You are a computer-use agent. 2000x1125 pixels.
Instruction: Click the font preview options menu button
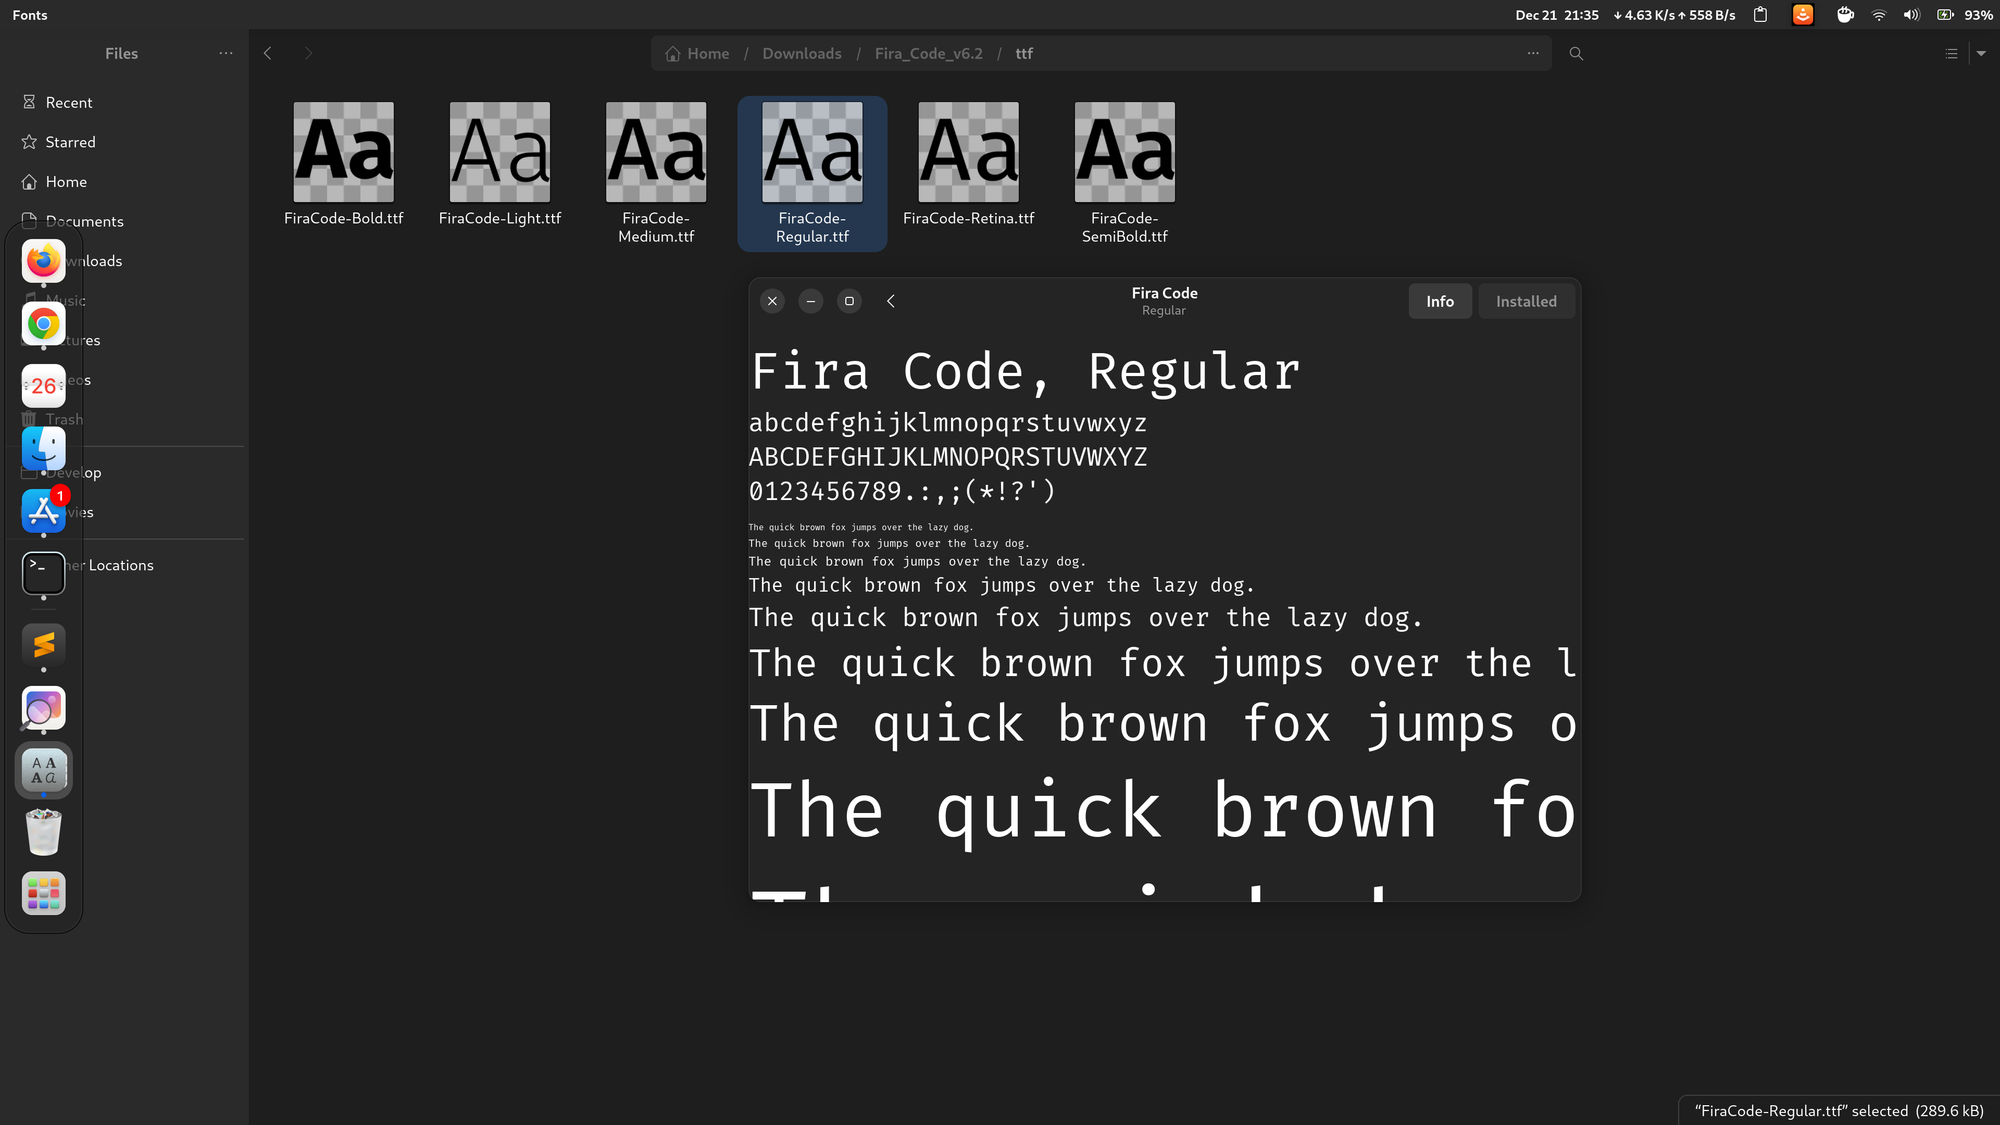pyautogui.click(x=1982, y=52)
